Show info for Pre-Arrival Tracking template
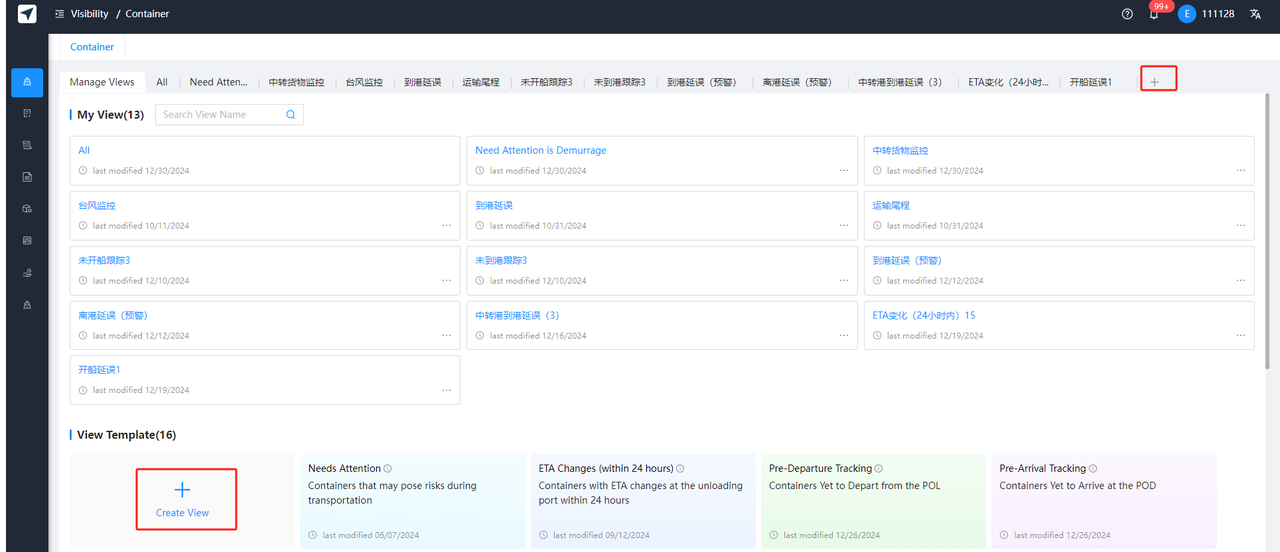This screenshot has height=552, width=1280. [x=1093, y=468]
